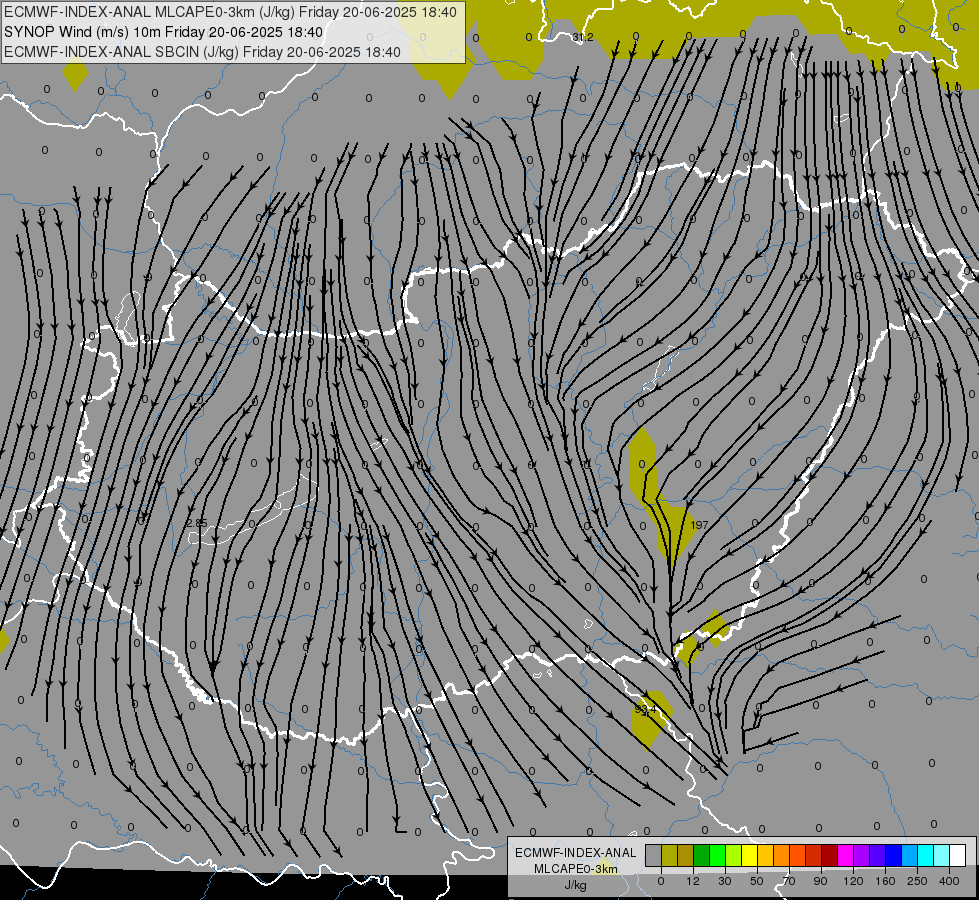The height and width of the screenshot is (900, 979).
Task: Click the bright green legend swatch
Action: pos(718,855)
